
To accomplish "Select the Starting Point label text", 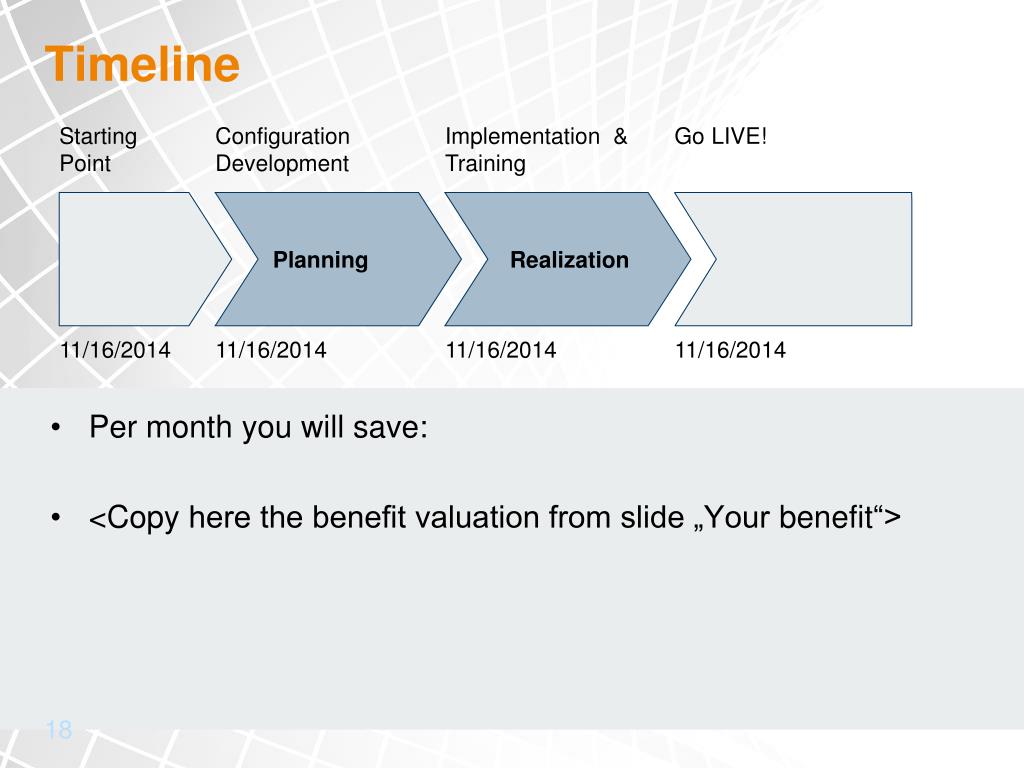I will coord(98,150).
